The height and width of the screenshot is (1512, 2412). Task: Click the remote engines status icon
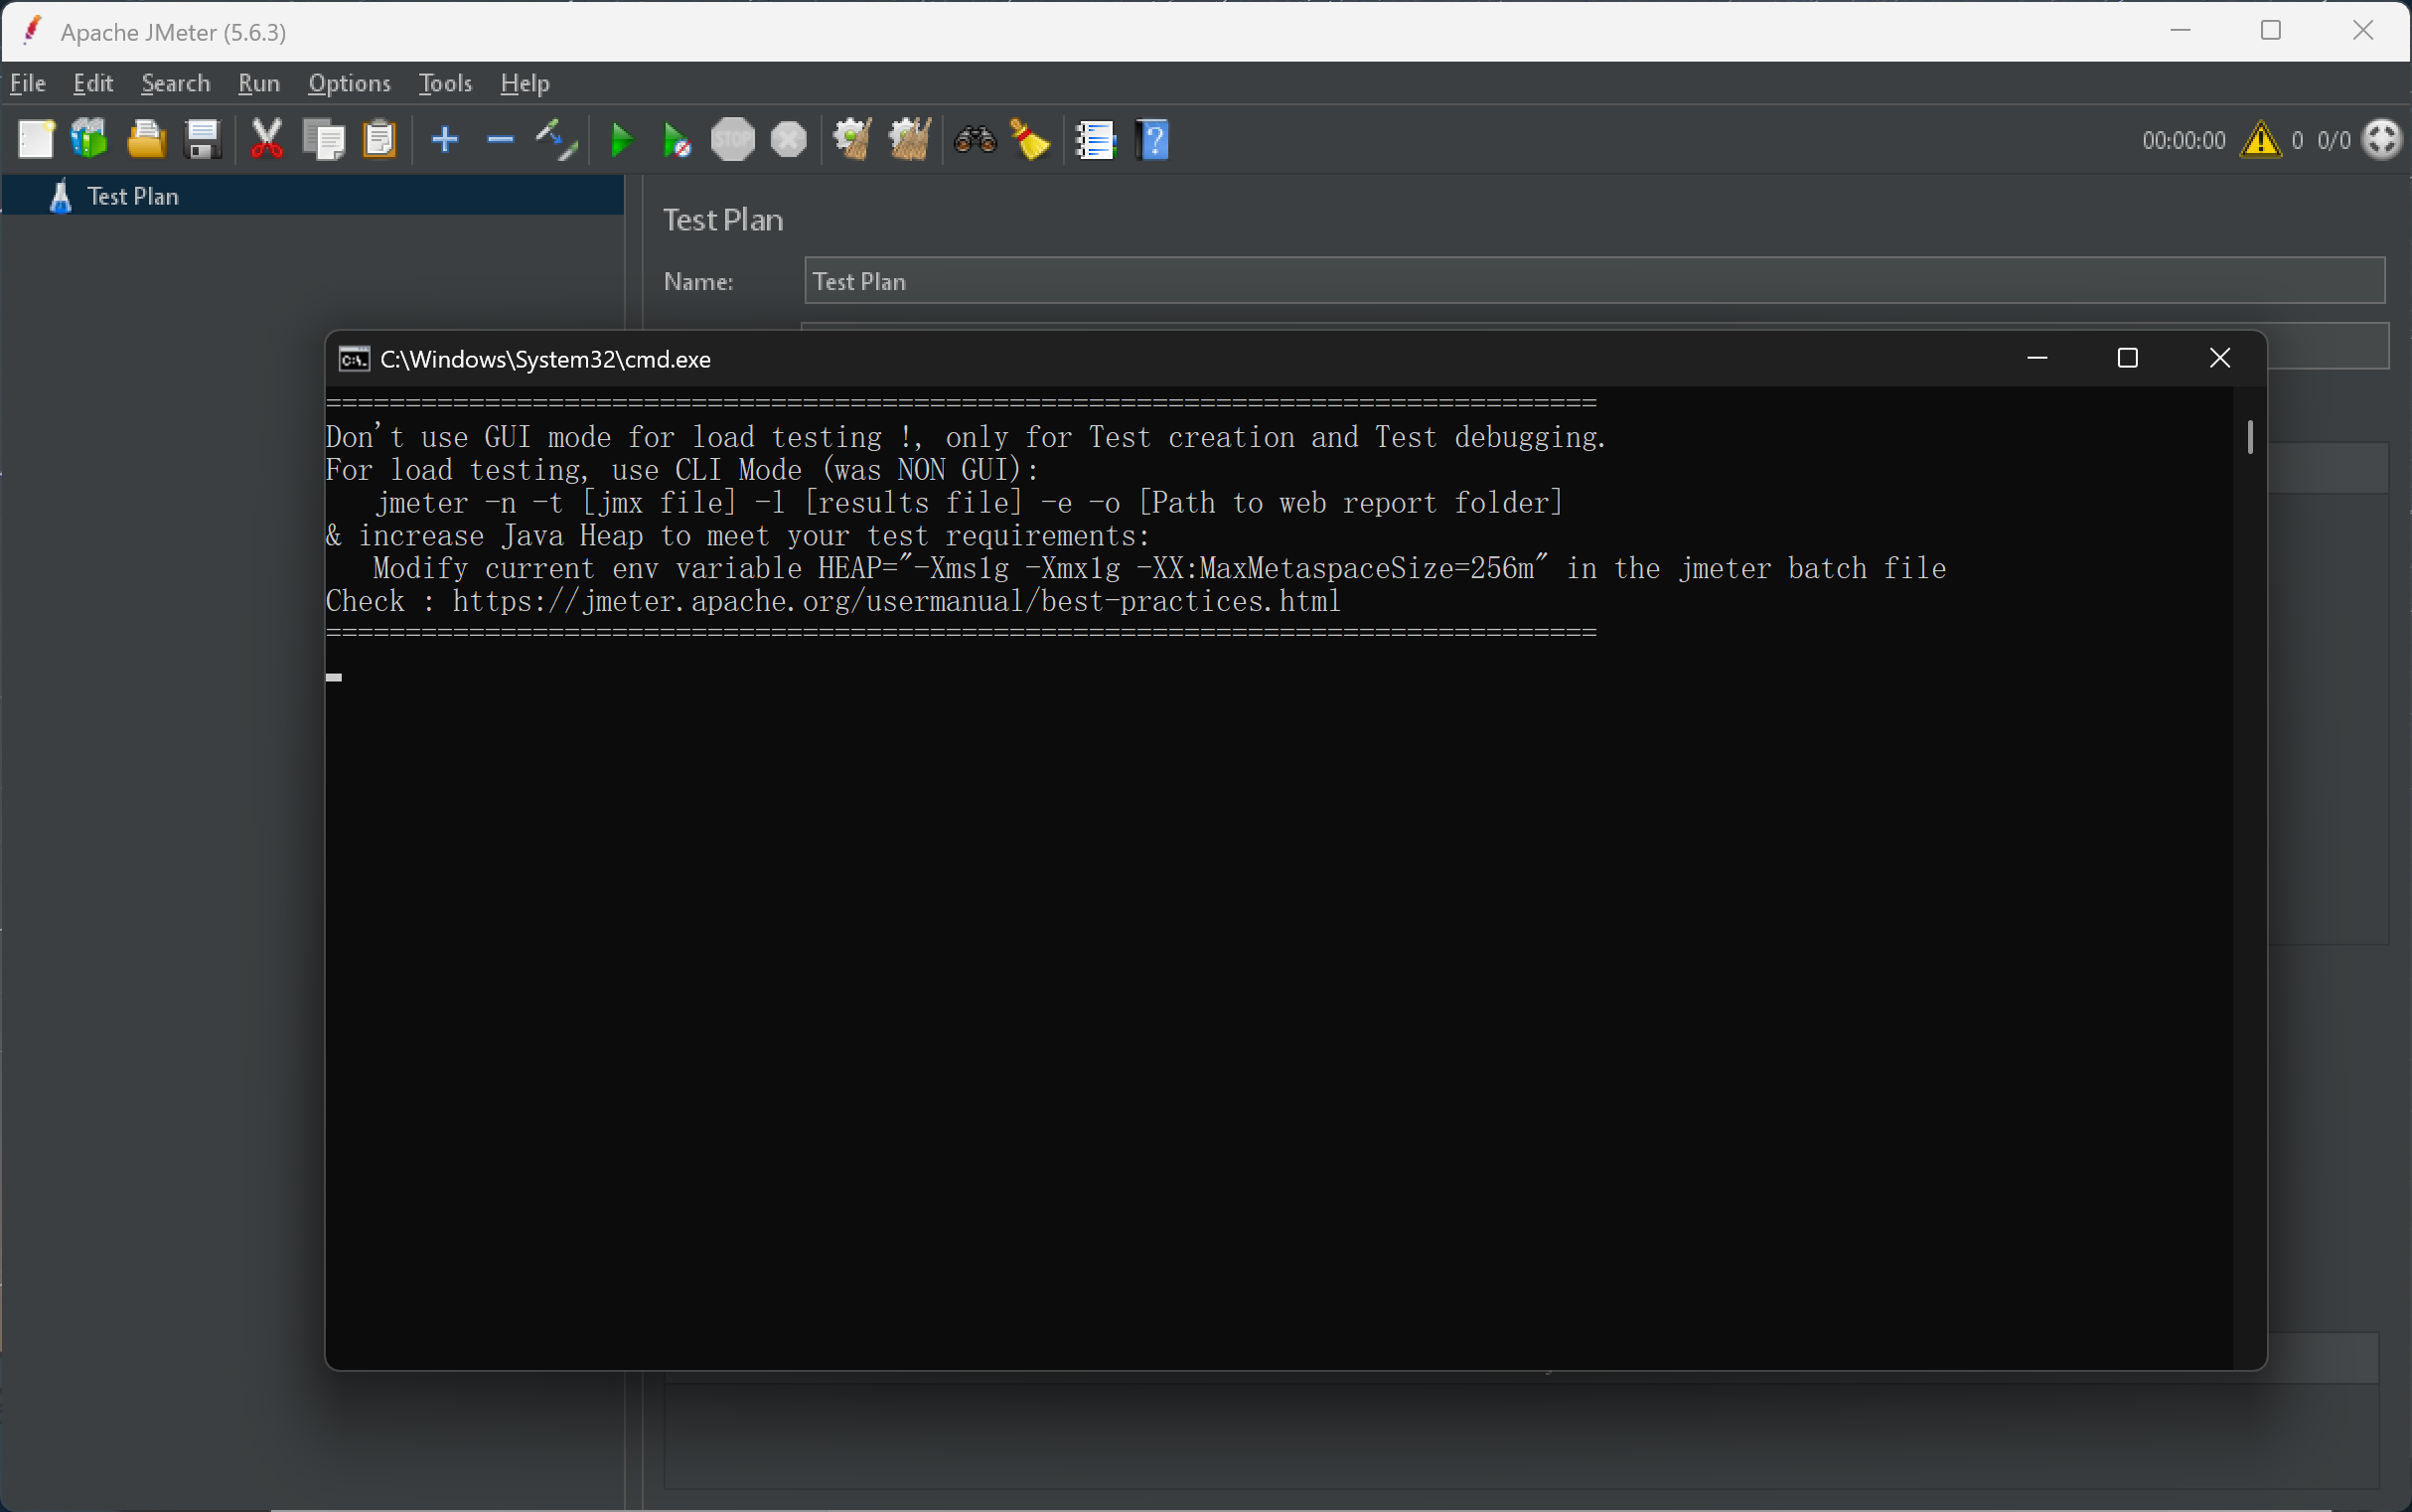pyautogui.click(x=2382, y=140)
